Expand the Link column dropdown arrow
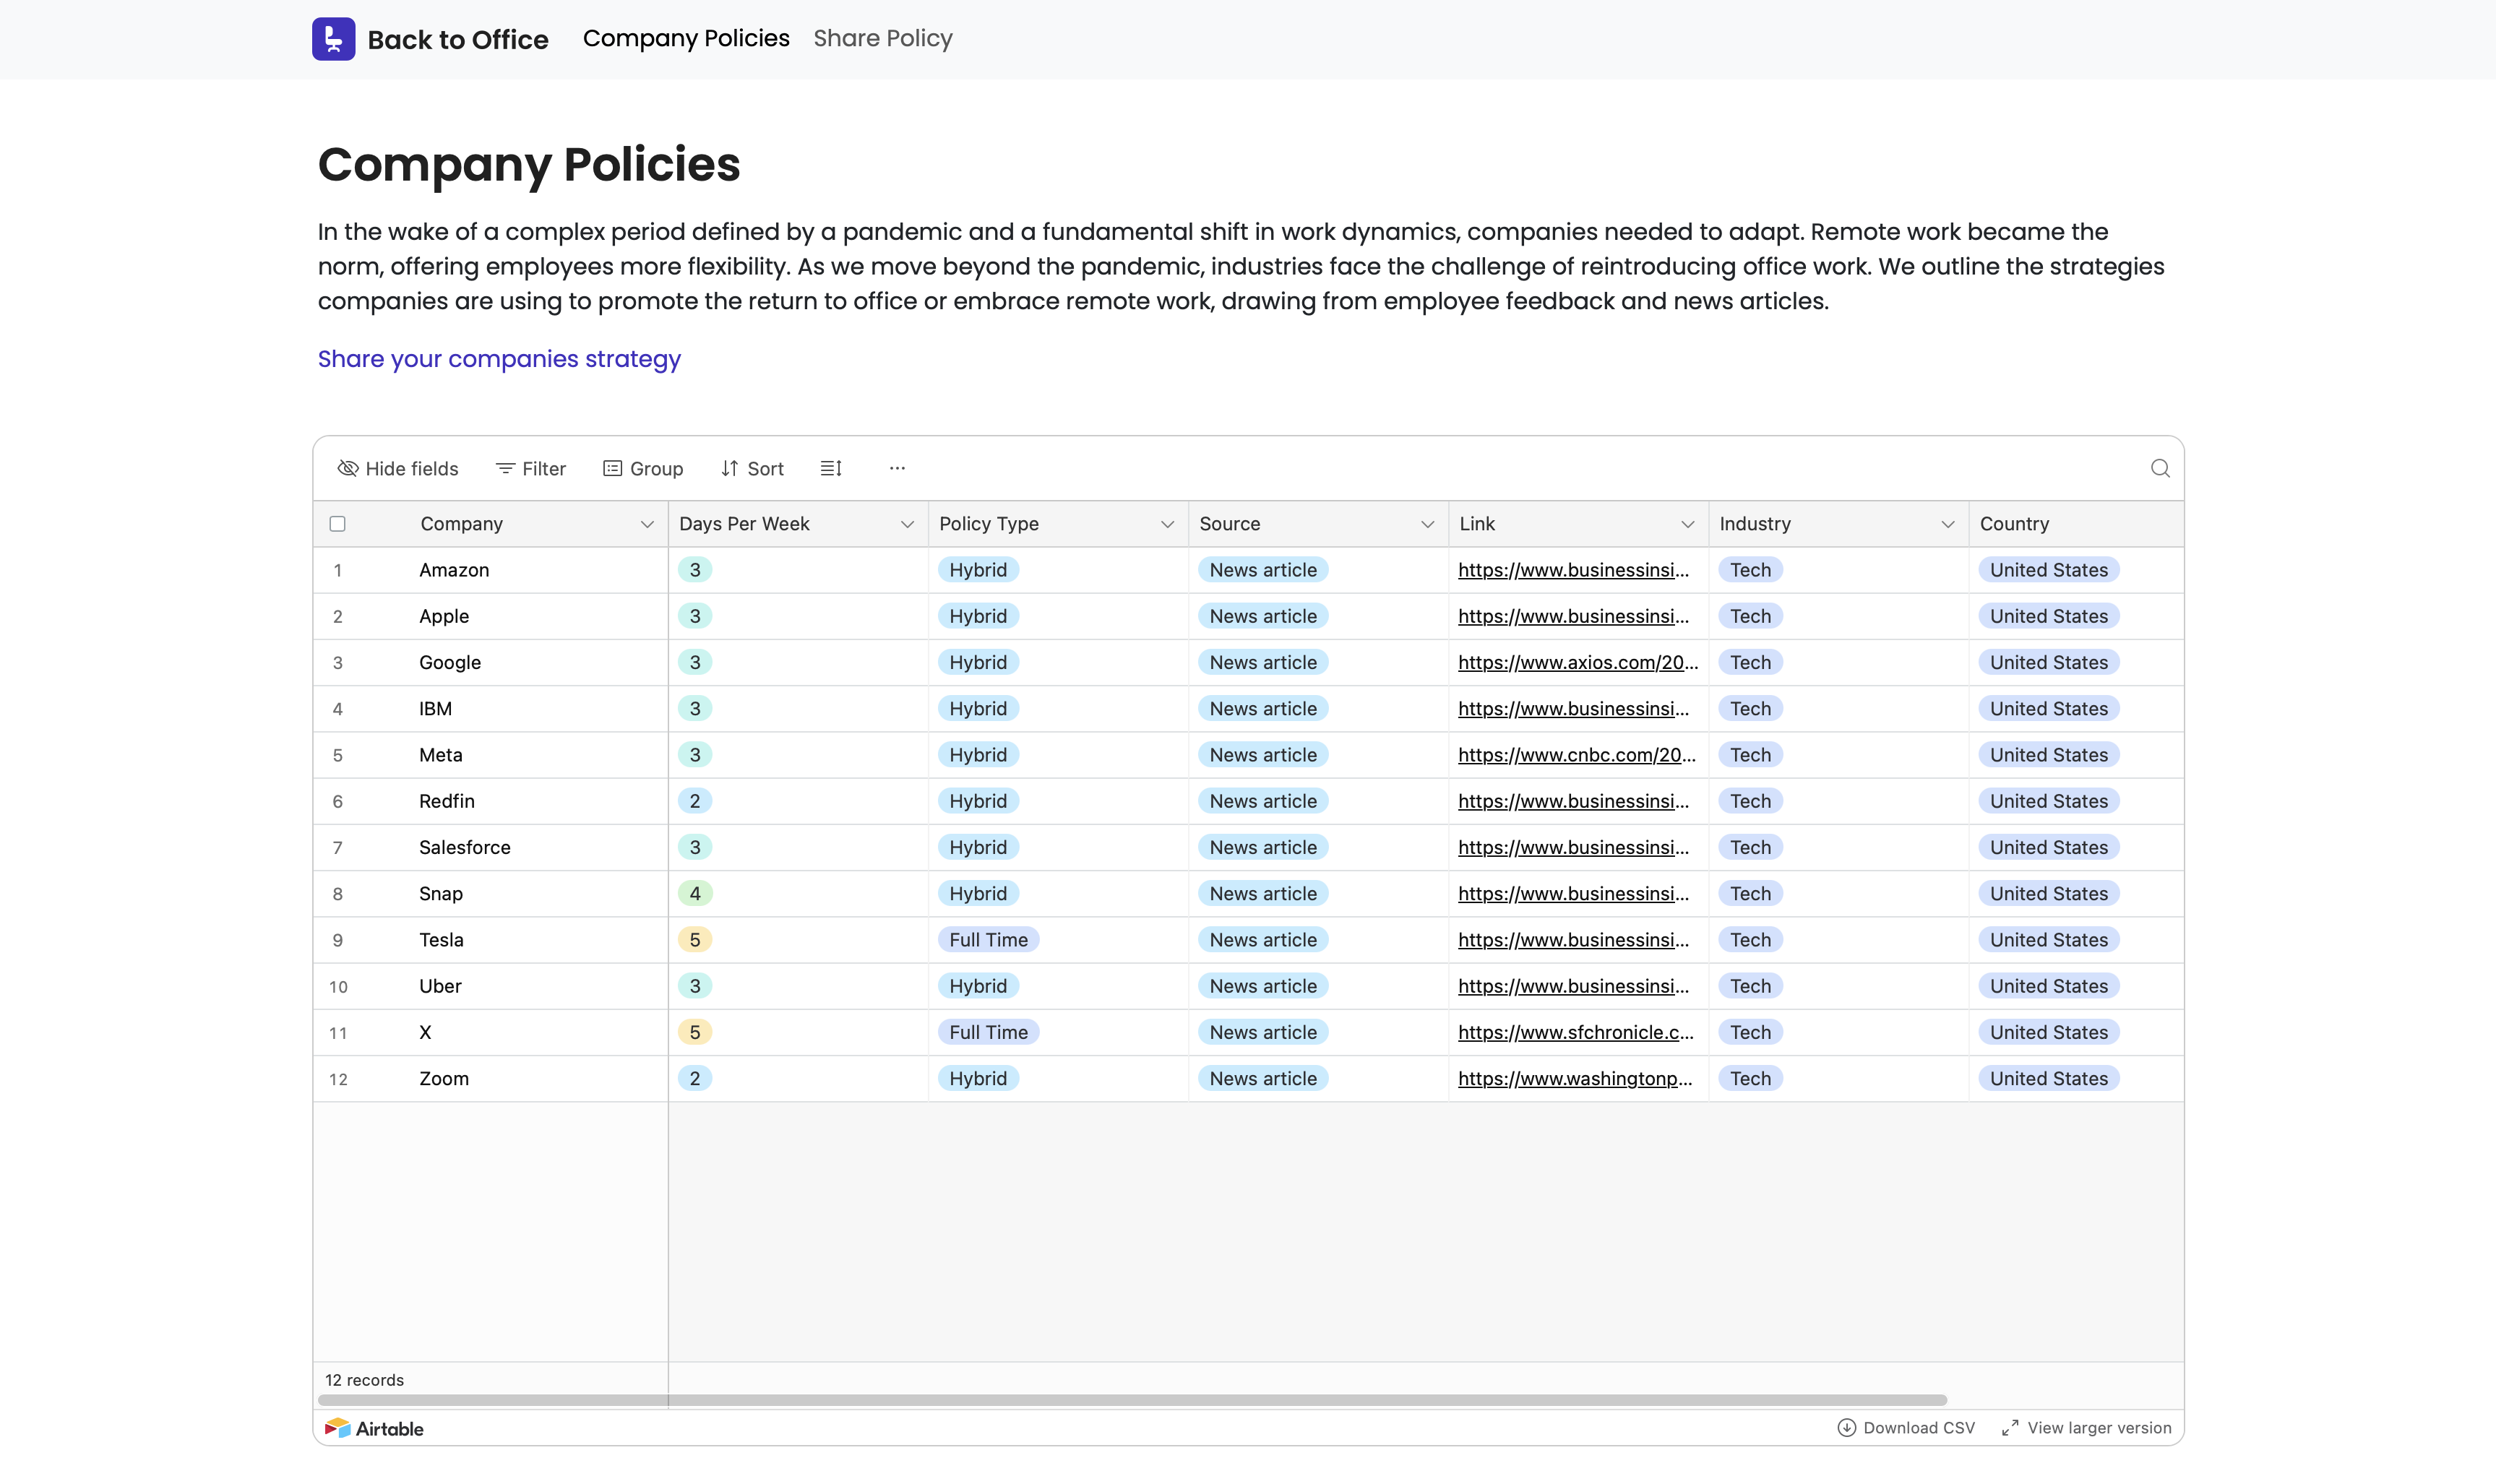 click(x=1687, y=524)
